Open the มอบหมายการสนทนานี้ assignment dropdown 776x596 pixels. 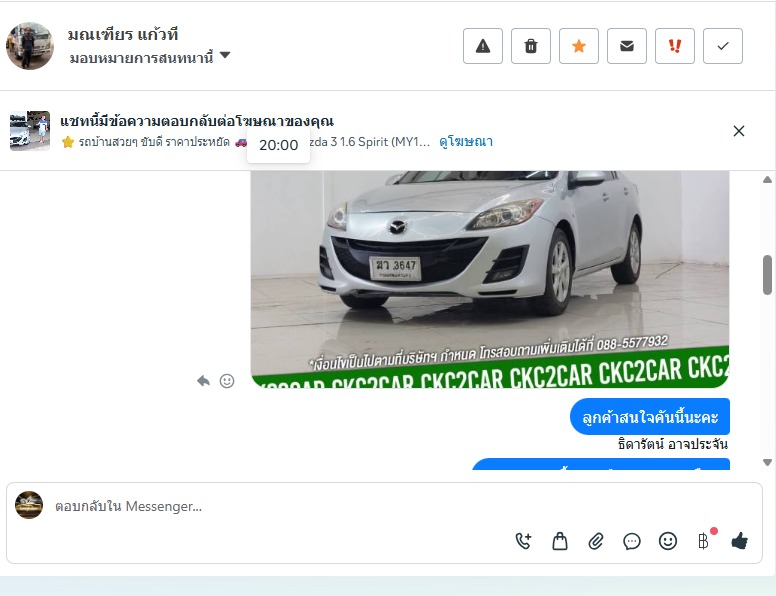(149, 57)
